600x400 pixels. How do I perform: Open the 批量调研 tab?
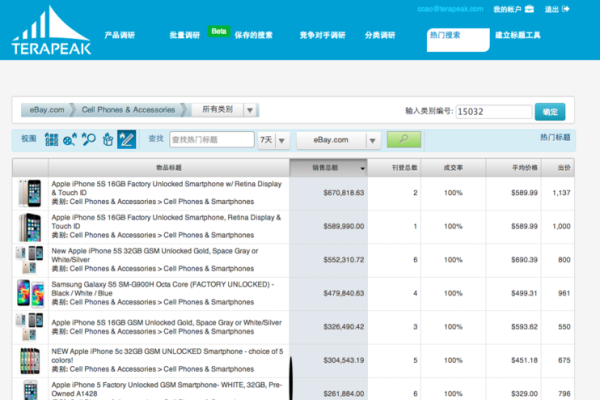185,35
